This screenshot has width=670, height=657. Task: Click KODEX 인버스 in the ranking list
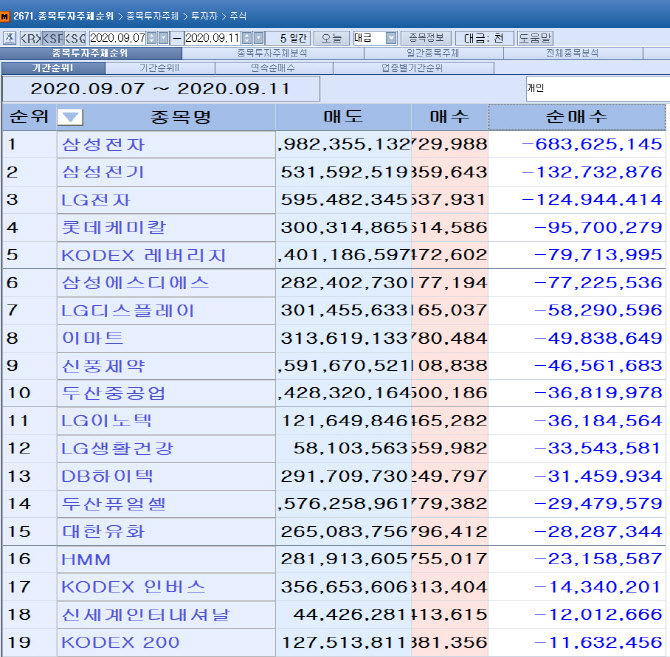point(133,587)
